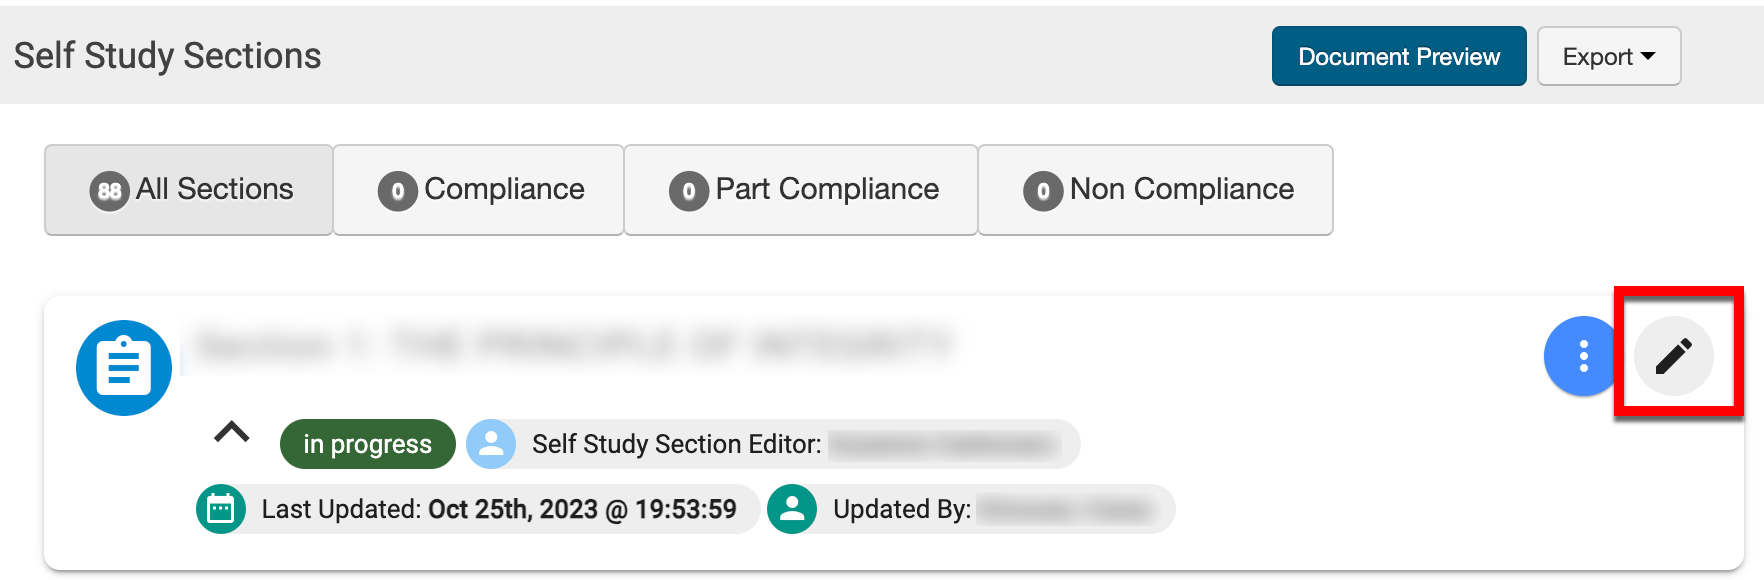
Task: Click the green calendar Last Updated icon
Action: pos(221,509)
